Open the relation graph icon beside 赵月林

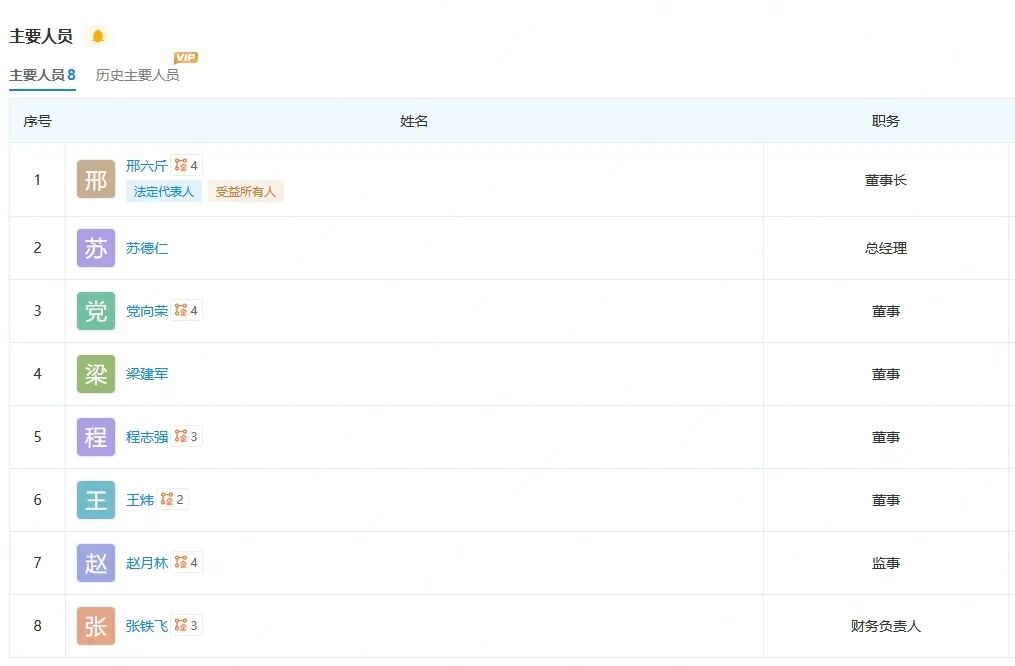point(186,562)
